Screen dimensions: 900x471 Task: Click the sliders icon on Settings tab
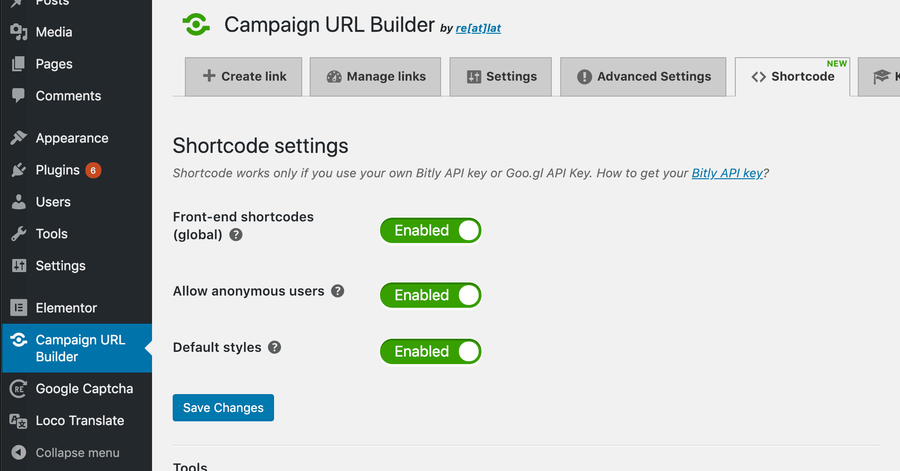[x=474, y=76]
